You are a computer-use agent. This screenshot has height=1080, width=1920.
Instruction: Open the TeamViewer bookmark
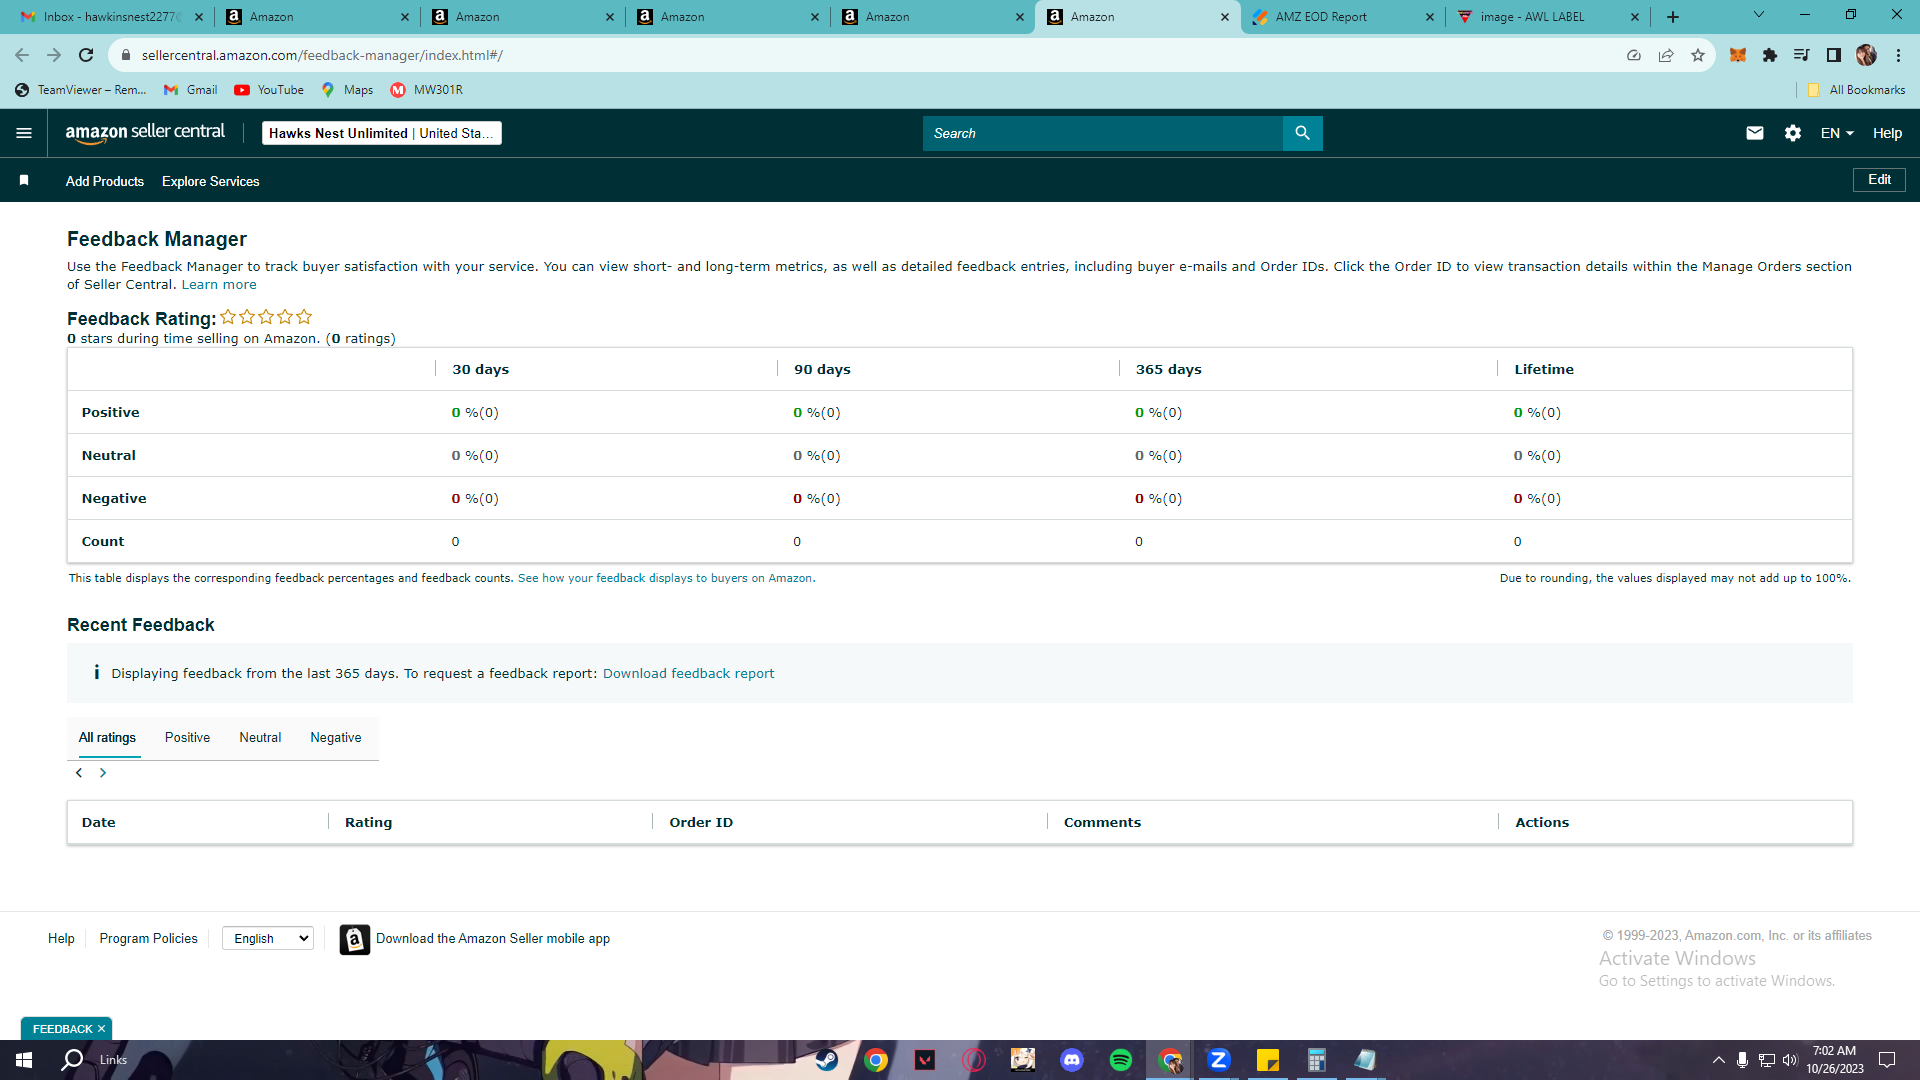81,90
